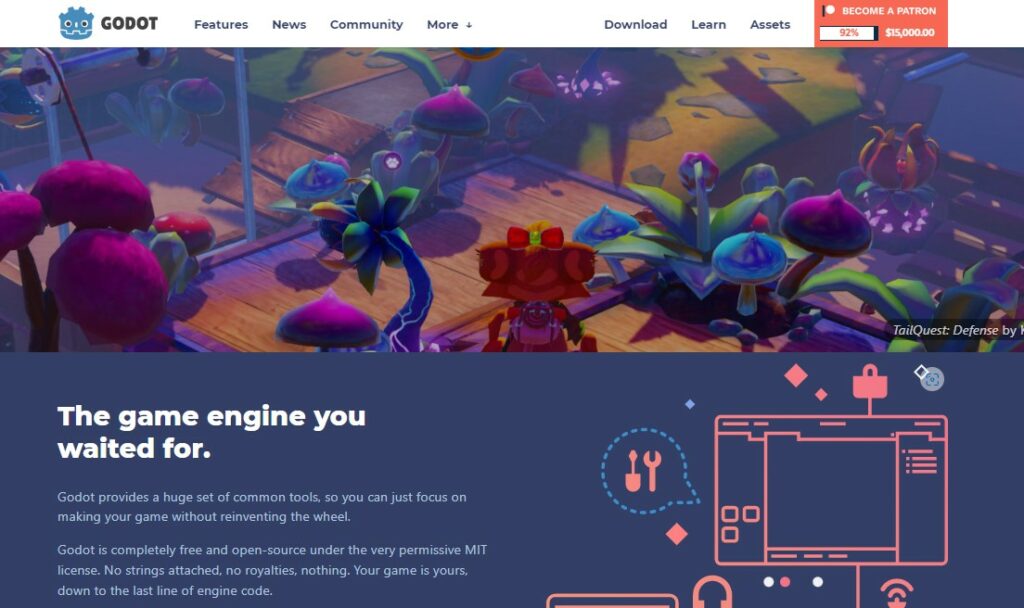Image resolution: width=1024 pixels, height=608 pixels.
Task: Click the 92% funding progress bar
Action: [x=848, y=33]
